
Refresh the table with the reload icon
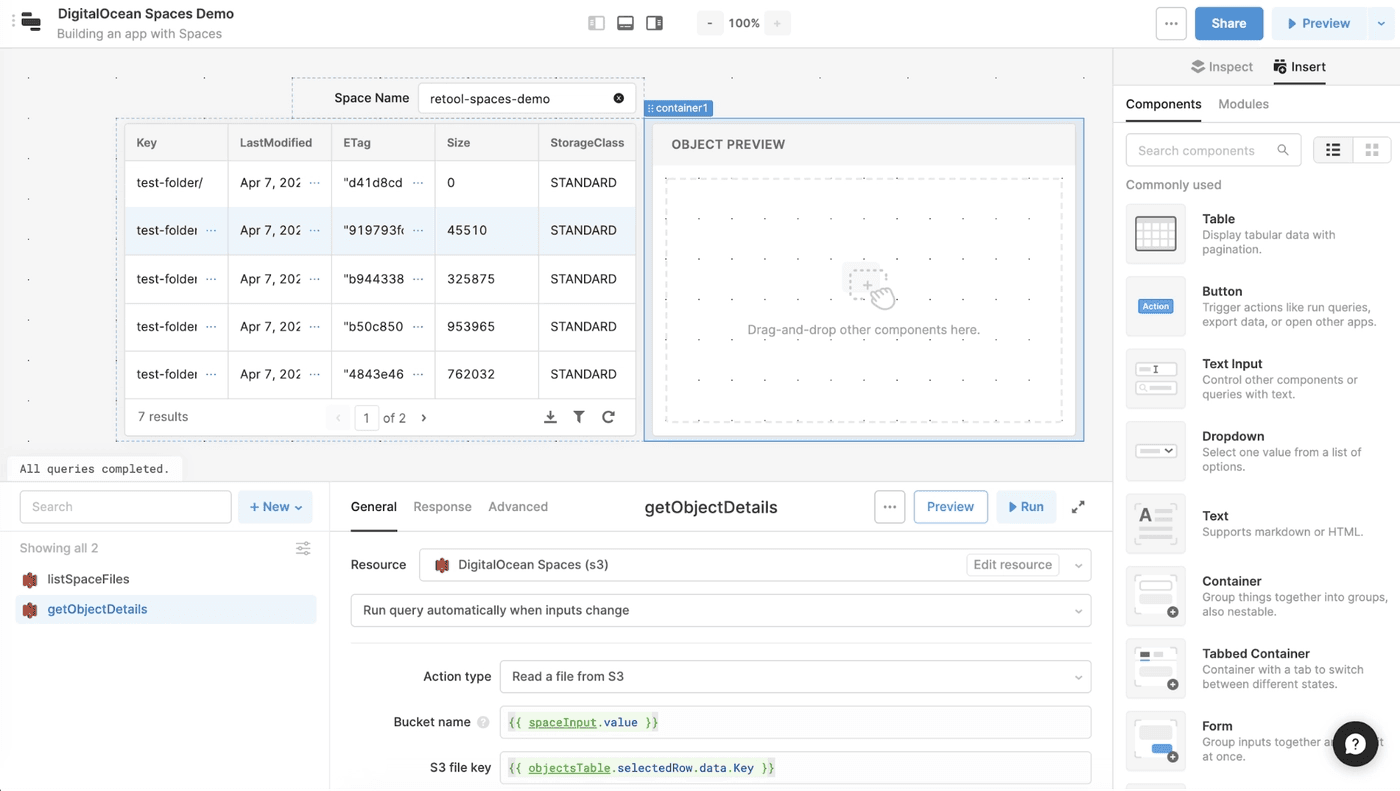[x=608, y=417]
